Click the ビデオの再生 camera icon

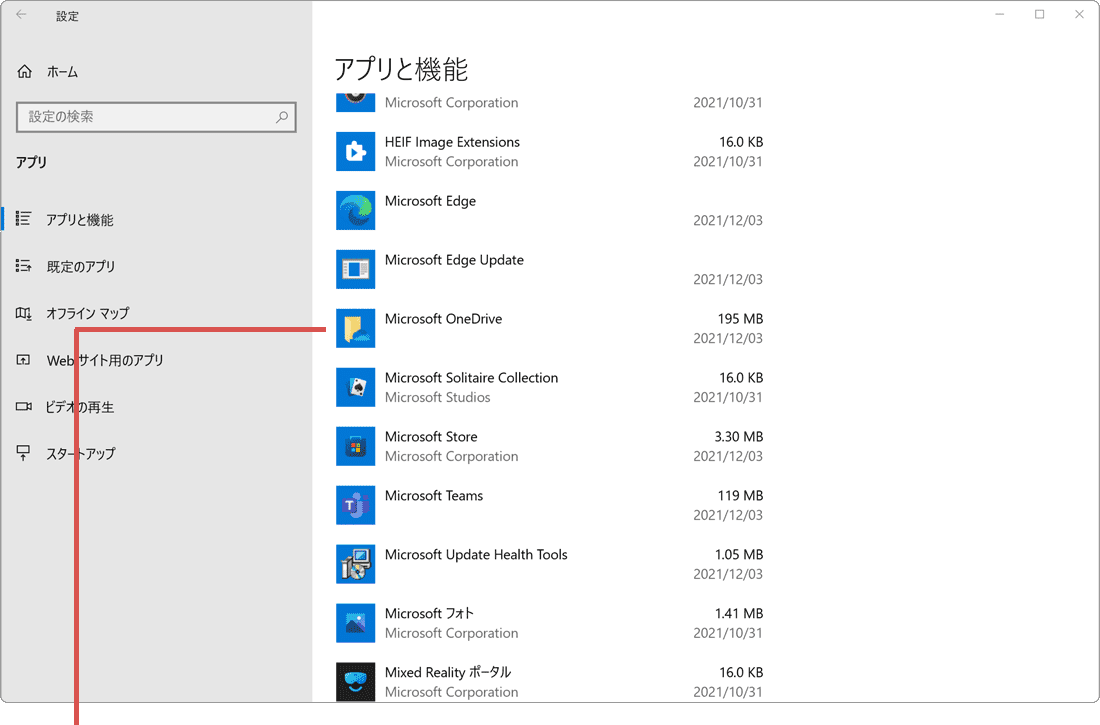[23, 406]
